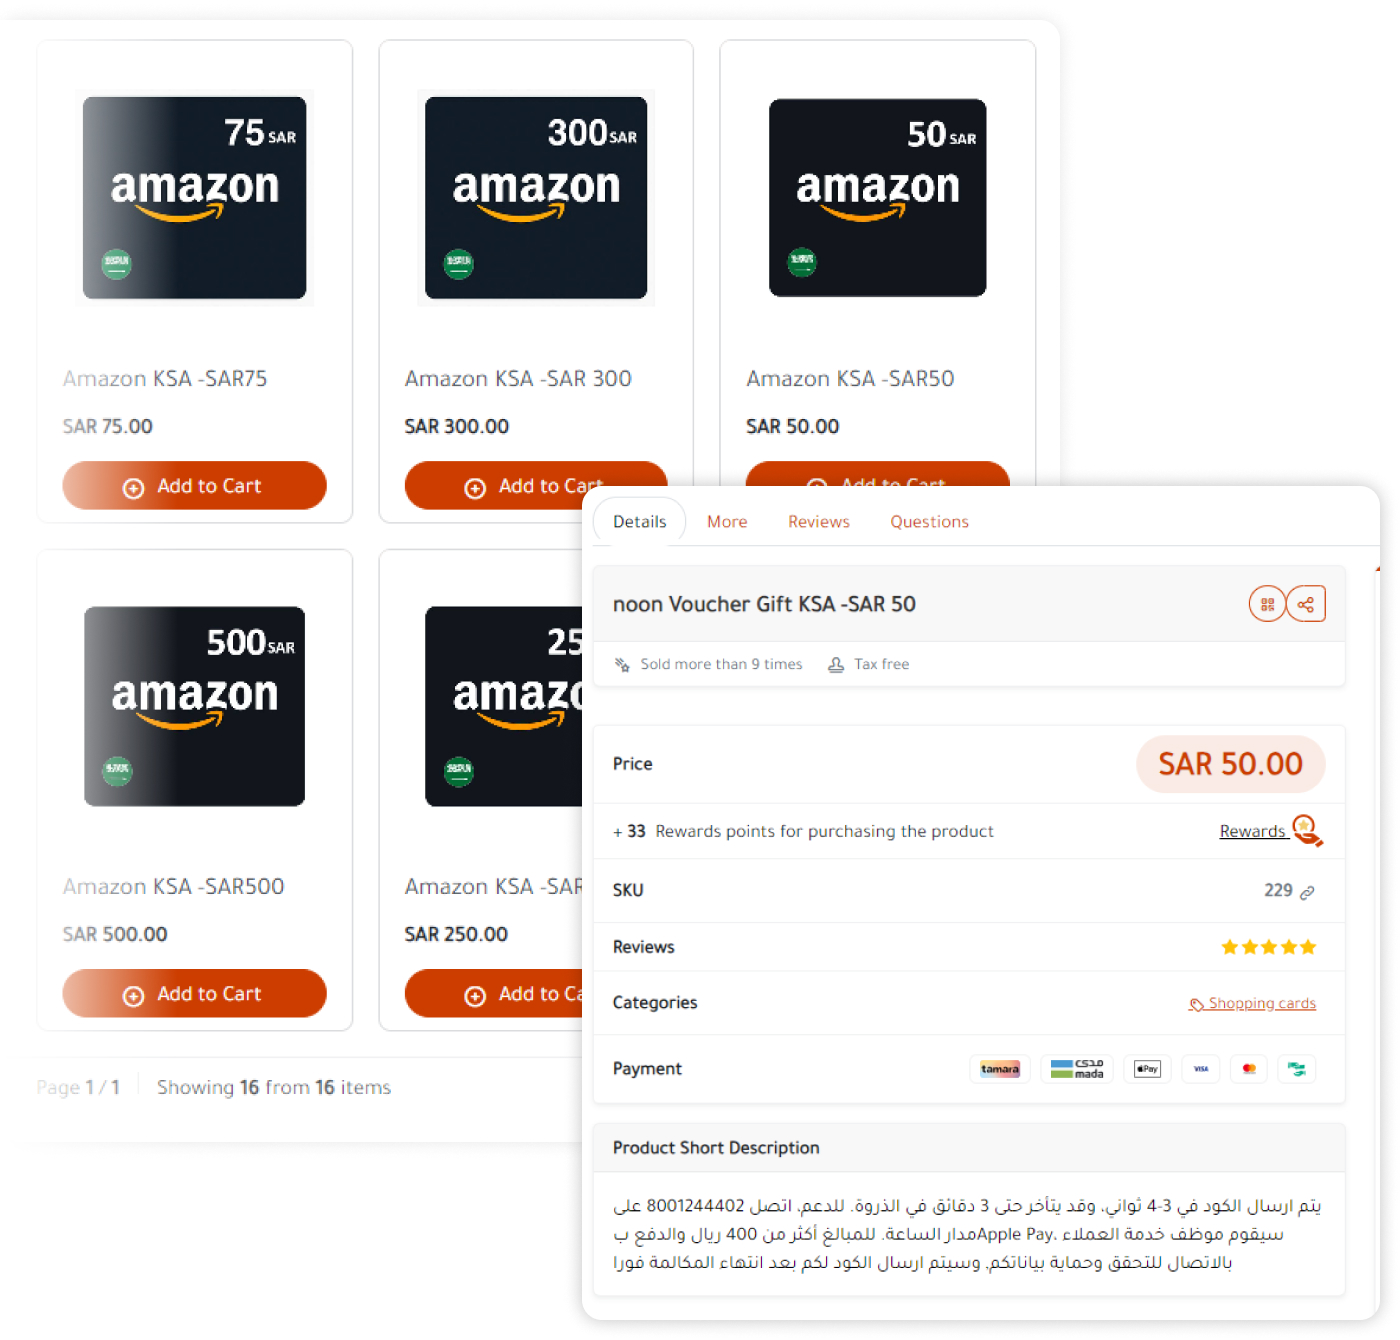
Task: Switch to the More tab
Action: point(727,522)
